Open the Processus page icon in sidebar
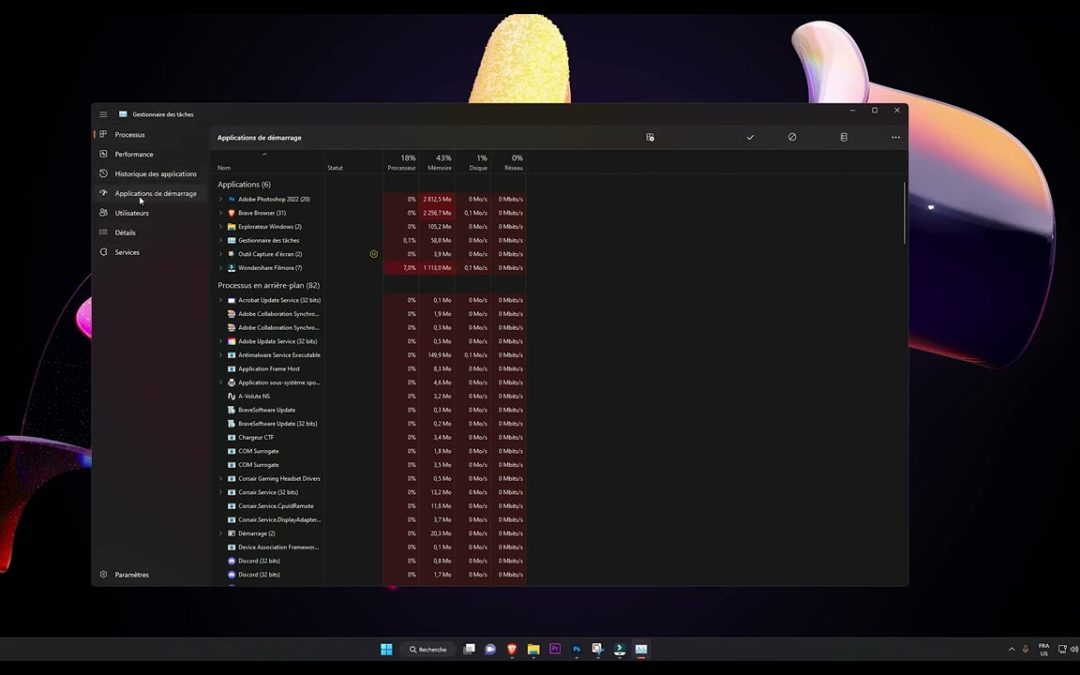Image resolution: width=1080 pixels, height=675 pixels. 103,134
